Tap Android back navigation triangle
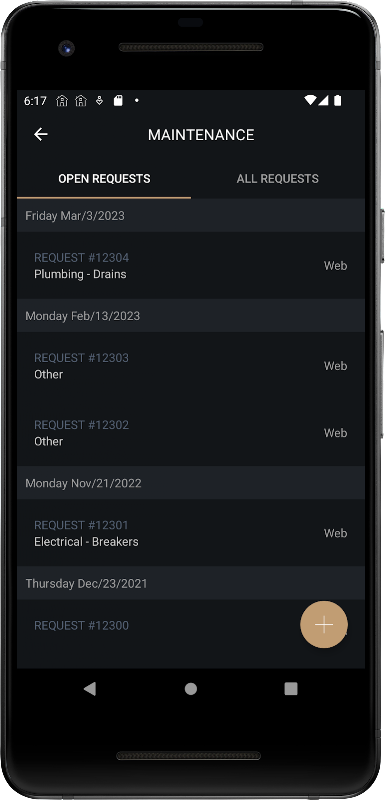The image size is (385, 800). 90,689
